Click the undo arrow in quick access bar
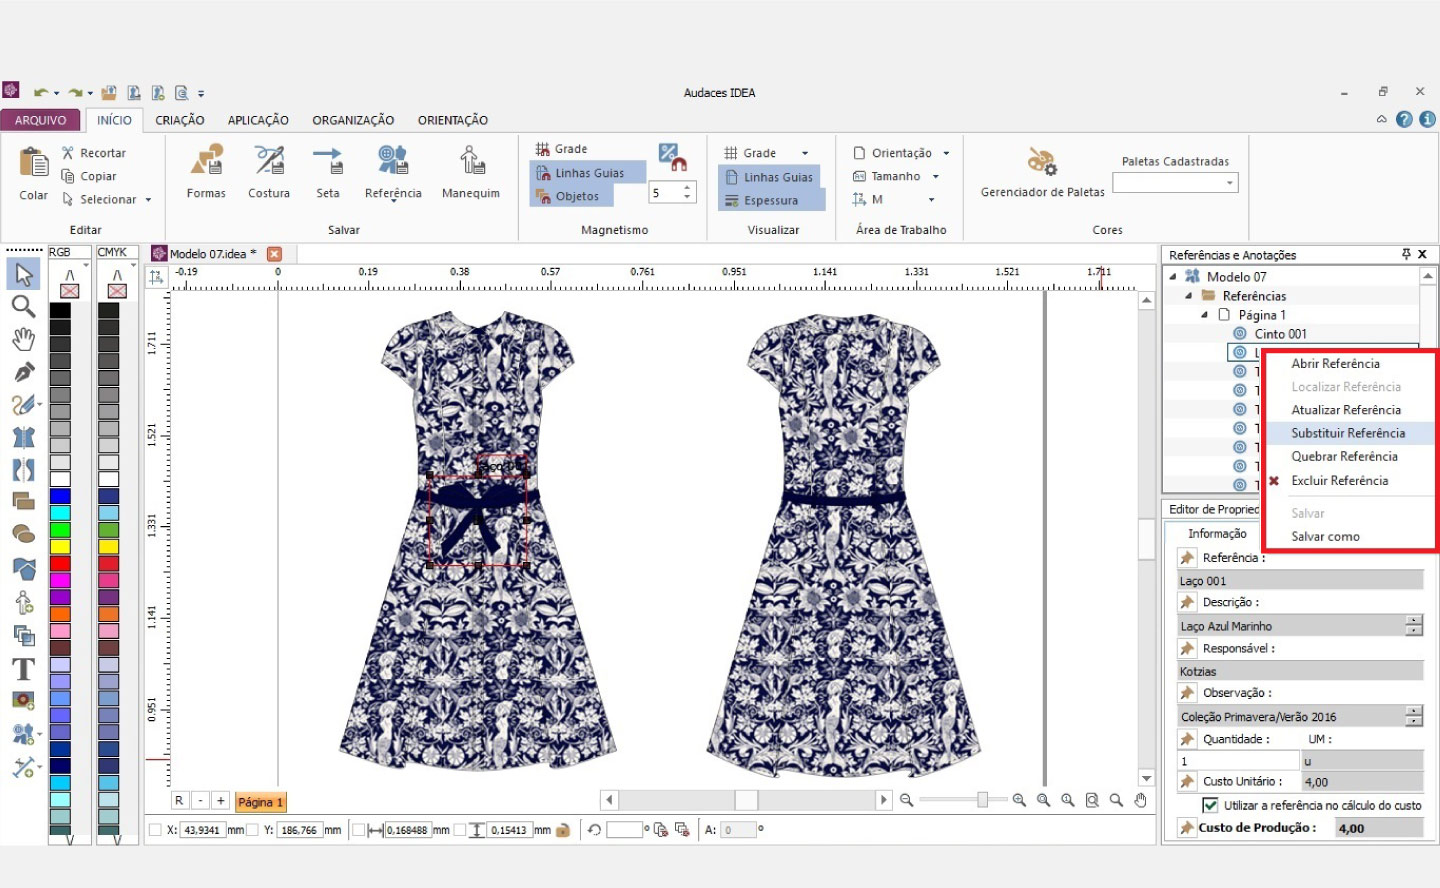 pyautogui.click(x=41, y=92)
